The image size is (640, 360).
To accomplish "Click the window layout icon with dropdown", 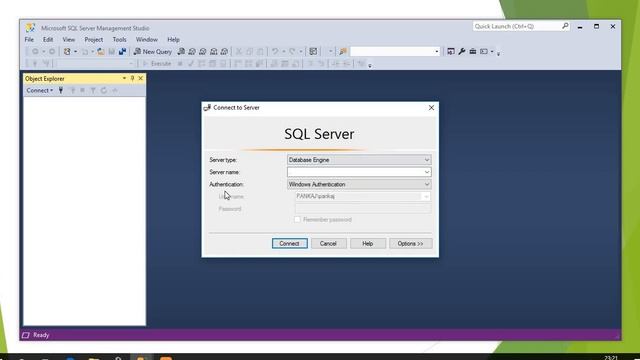I will coord(486,51).
